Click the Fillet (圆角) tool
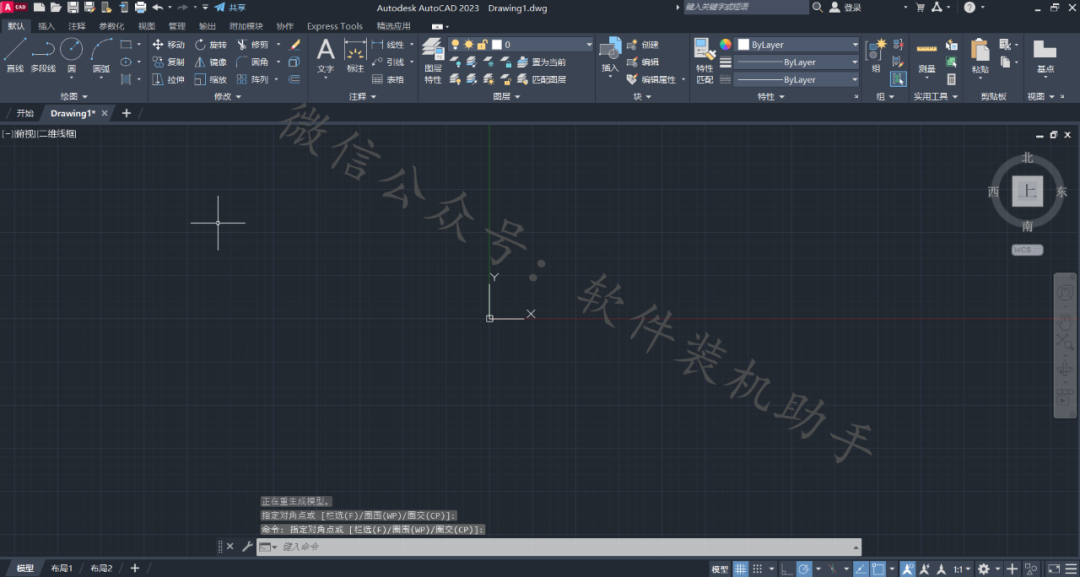 click(253, 62)
